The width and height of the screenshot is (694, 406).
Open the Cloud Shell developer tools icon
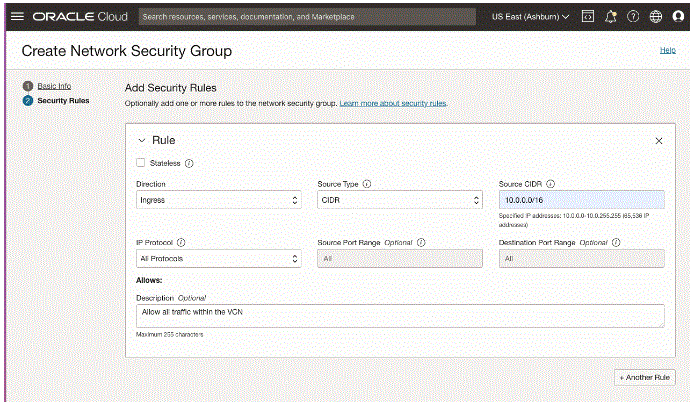[588, 17]
